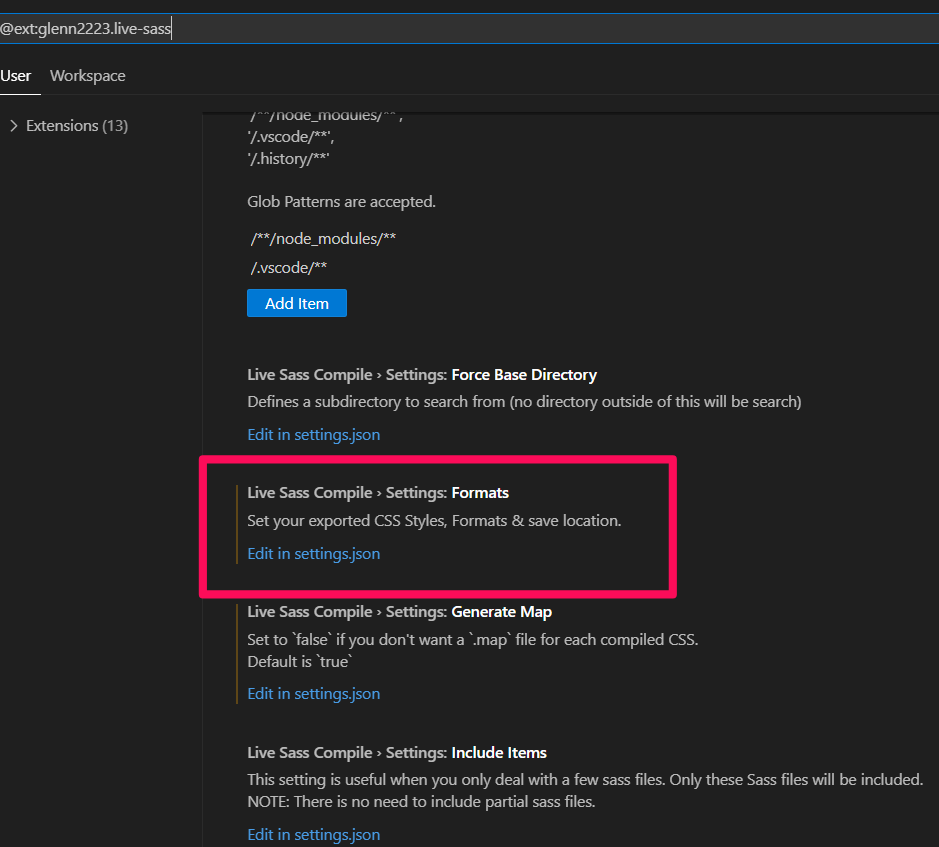
Task: Switch to the User settings tab
Action: pyautogui.click(x=16, y=76)
